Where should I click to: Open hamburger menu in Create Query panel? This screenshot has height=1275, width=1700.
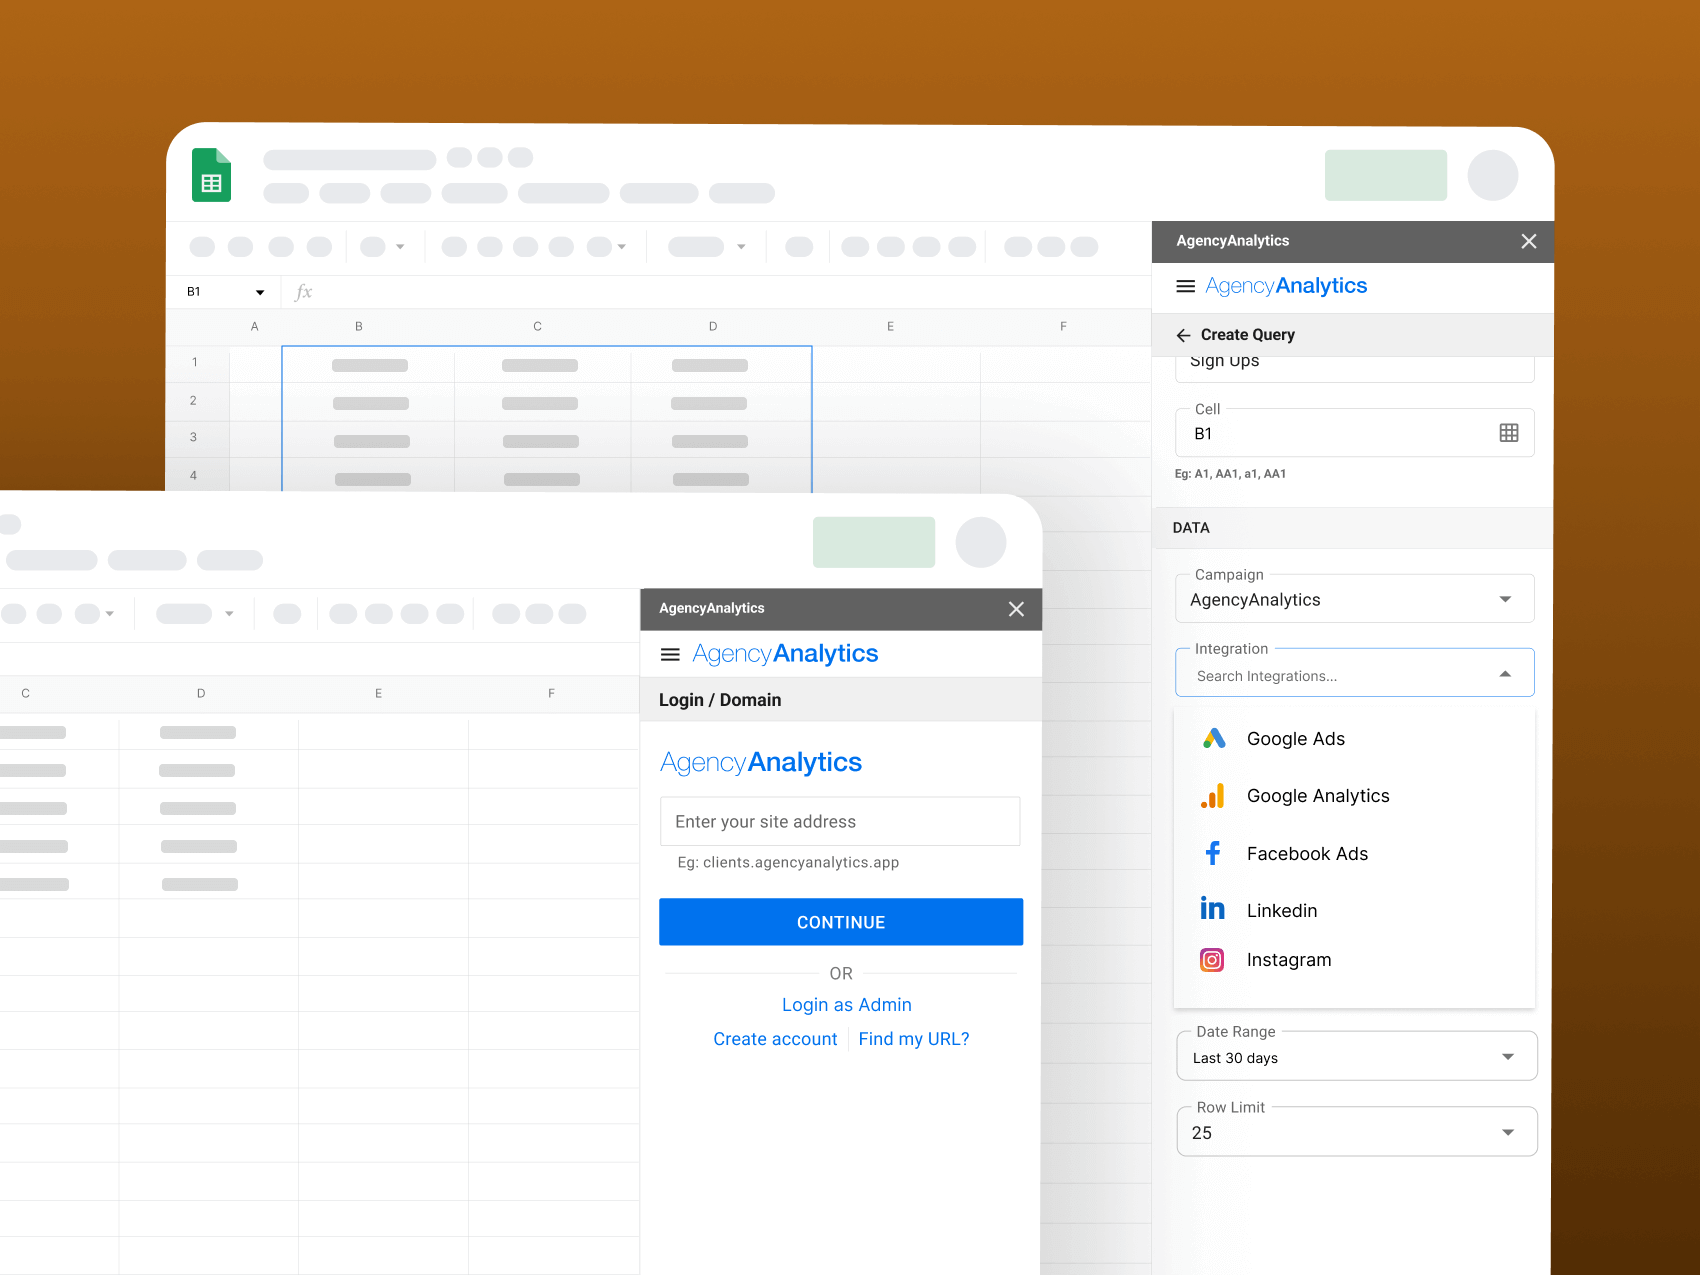tap(1185, 286)
